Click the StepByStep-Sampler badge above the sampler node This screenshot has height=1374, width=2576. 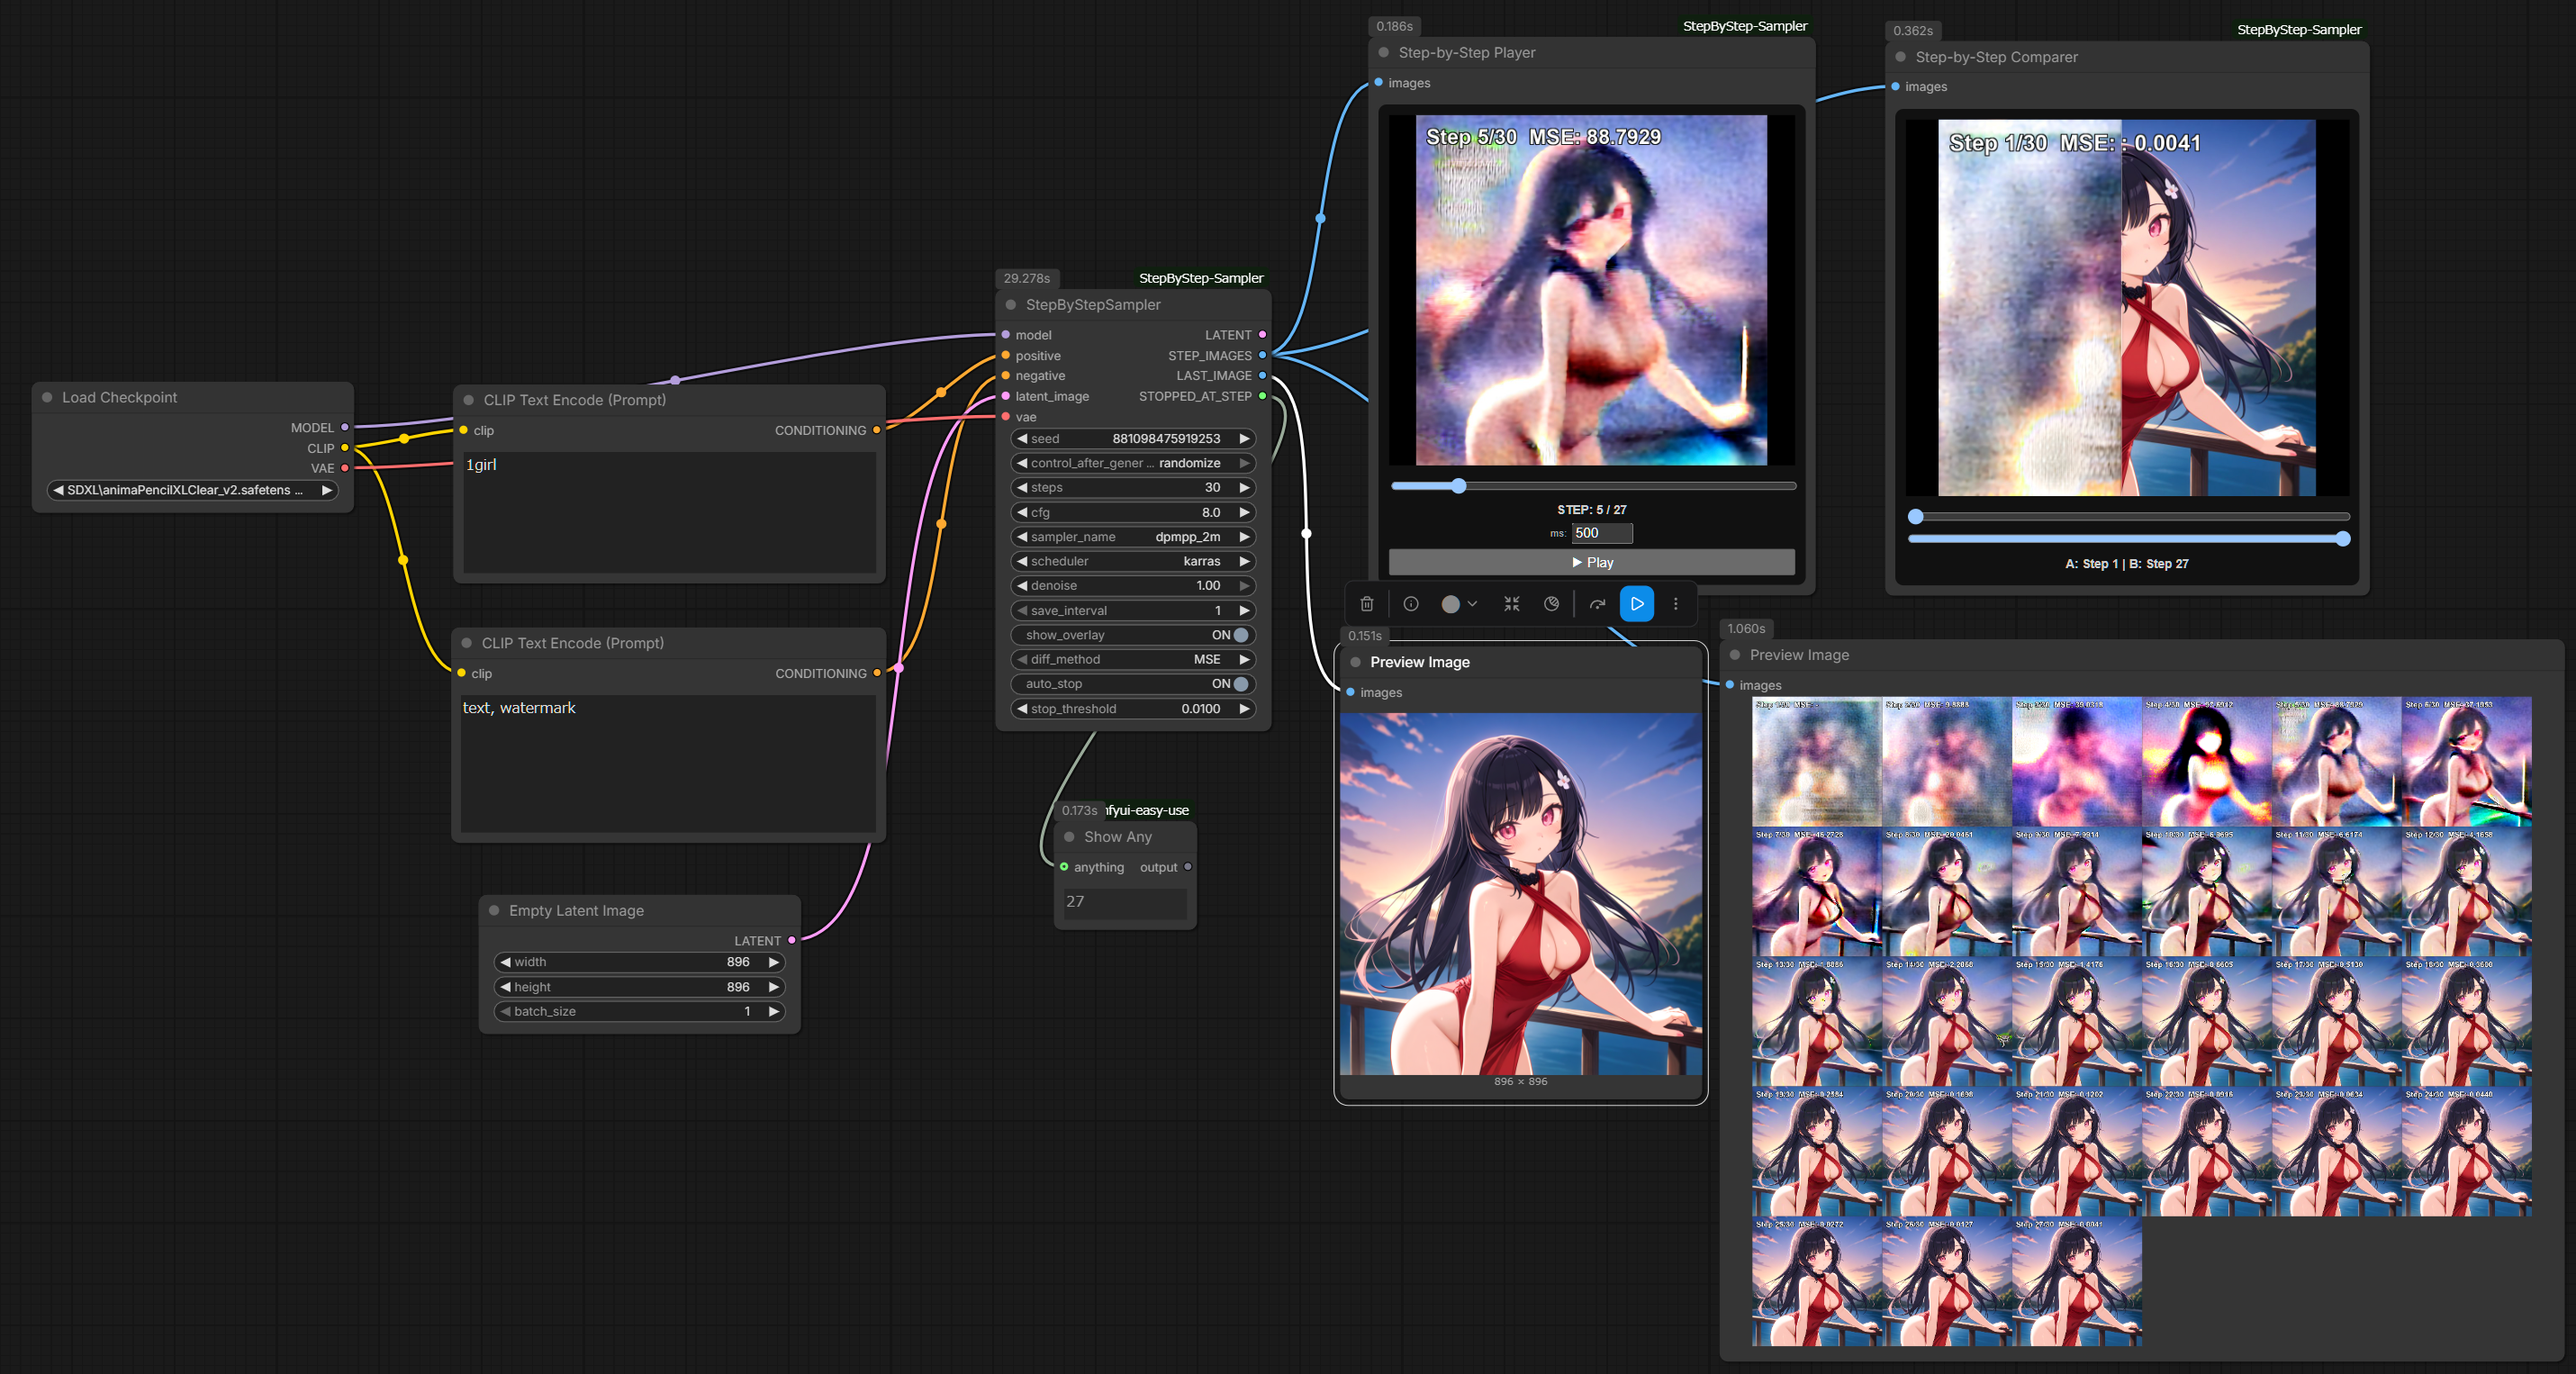1201,278
